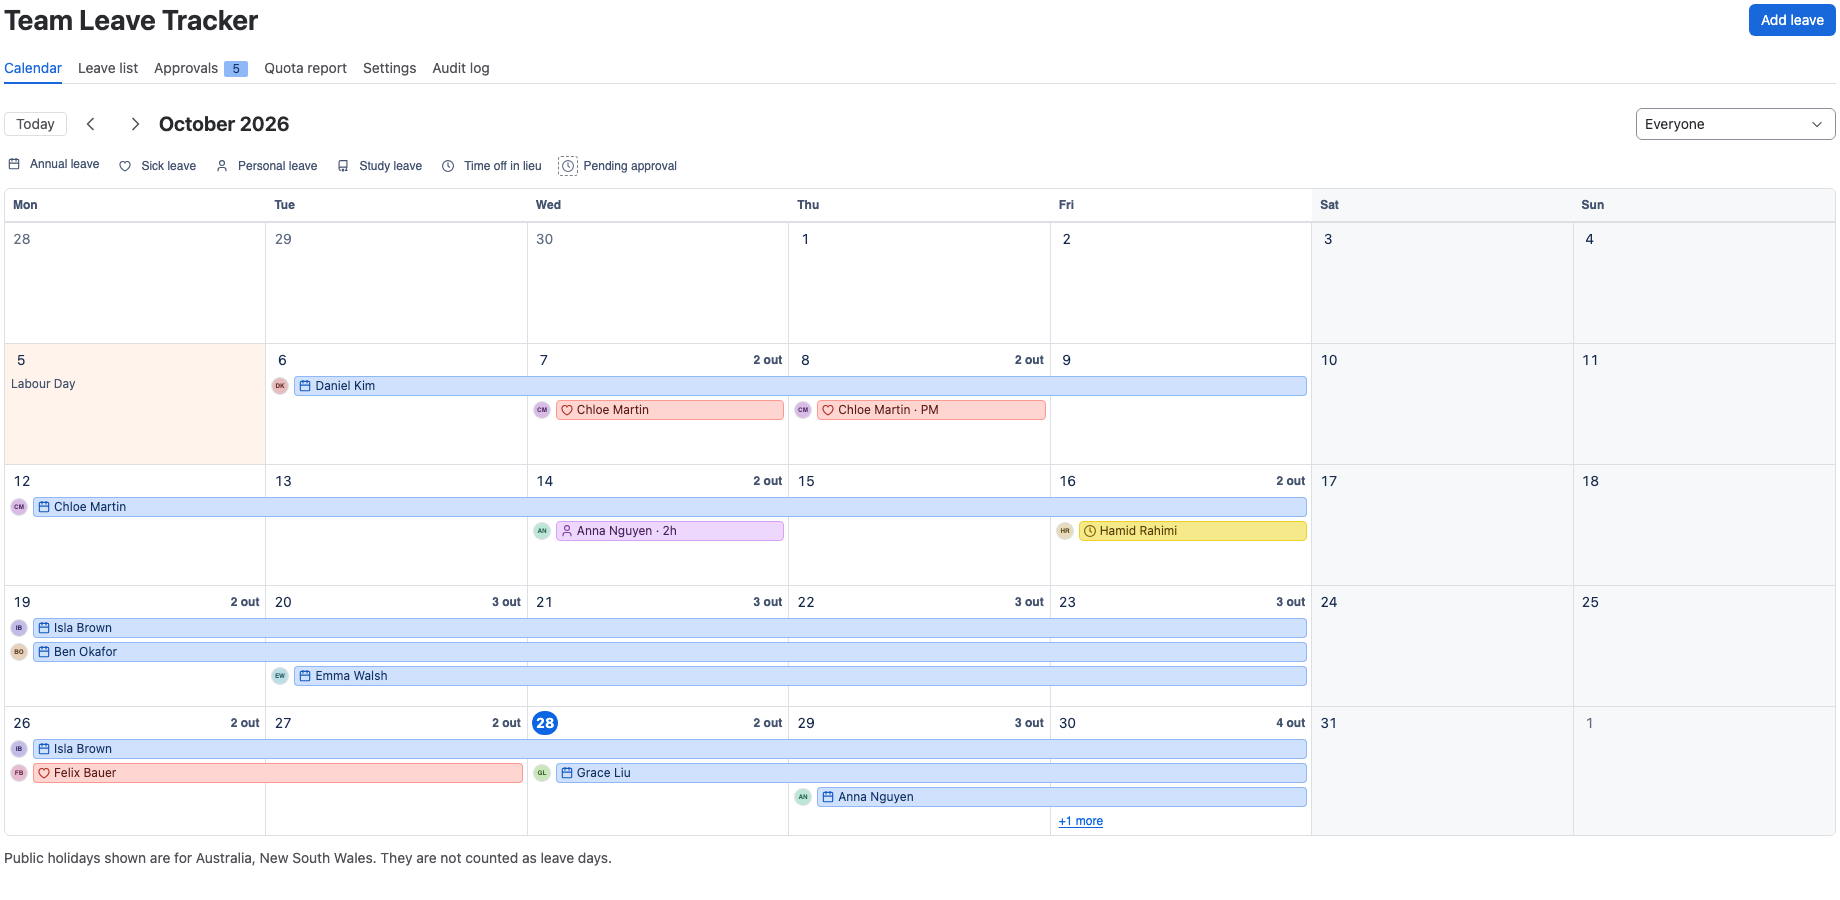This screenshot has width=1840, height=900.
Task: Click Hamid Rahimi's HR avatar on October 16
Action: (x=1065, y=531)
